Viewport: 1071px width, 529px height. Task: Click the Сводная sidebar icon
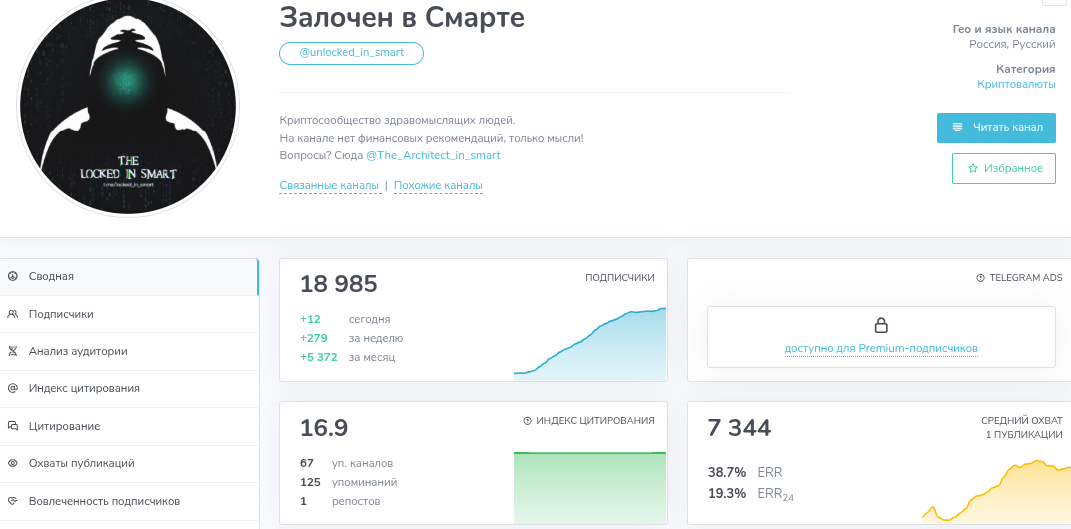(12, 276)
